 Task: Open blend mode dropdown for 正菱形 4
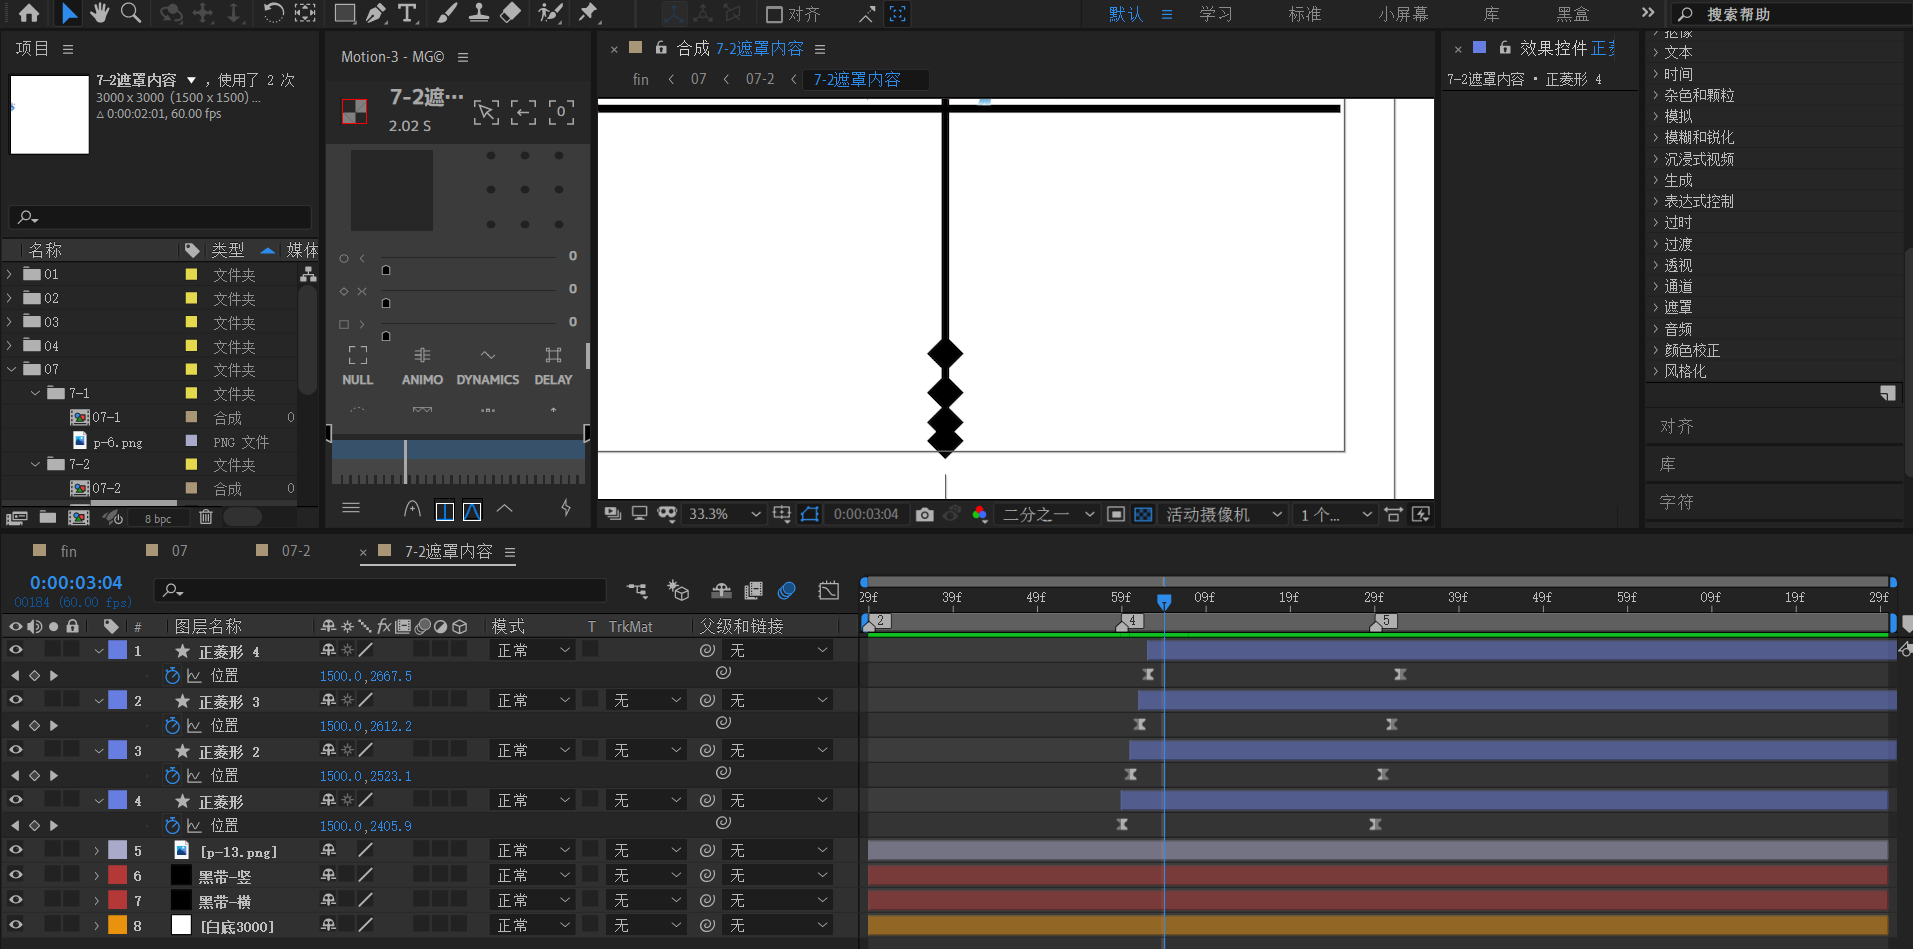533,650
